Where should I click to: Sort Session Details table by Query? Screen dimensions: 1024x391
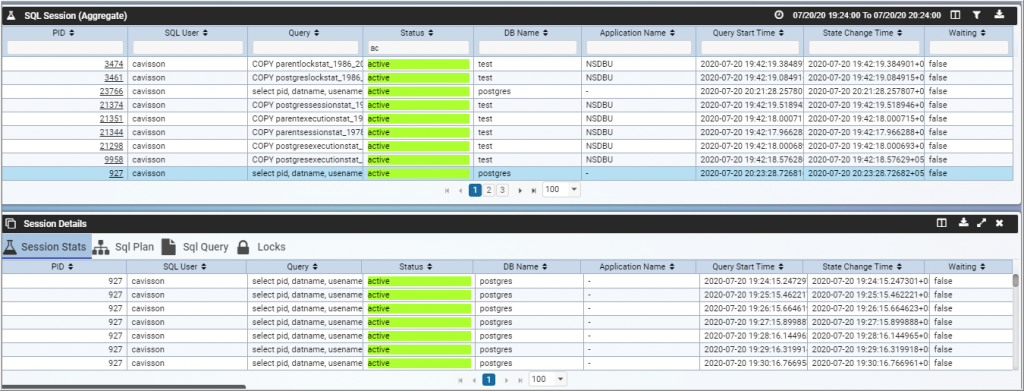click(315, 266)
